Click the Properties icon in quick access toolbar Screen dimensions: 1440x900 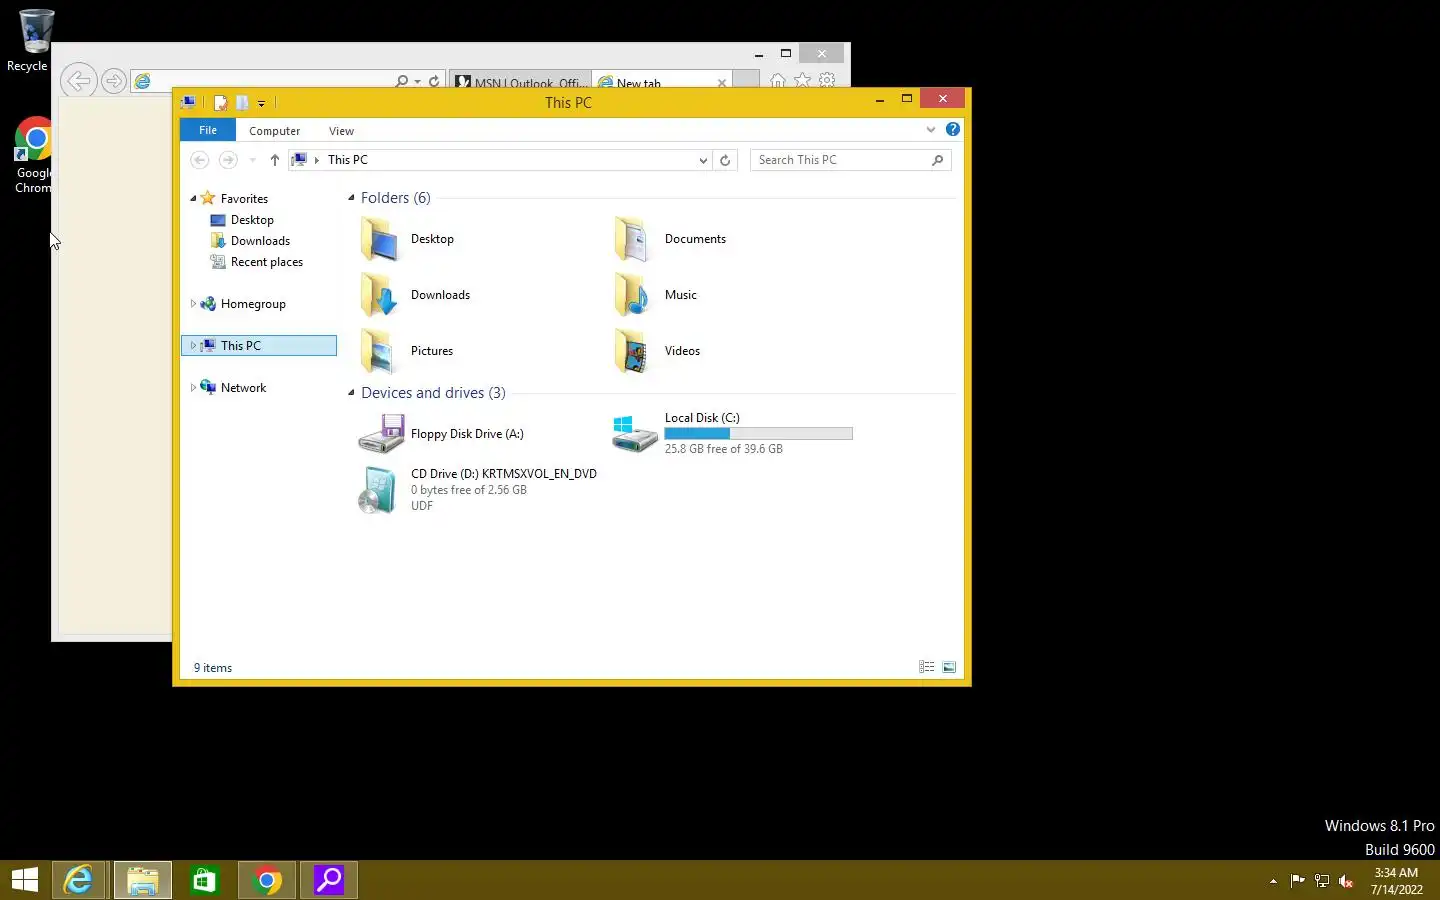(220, 102)
